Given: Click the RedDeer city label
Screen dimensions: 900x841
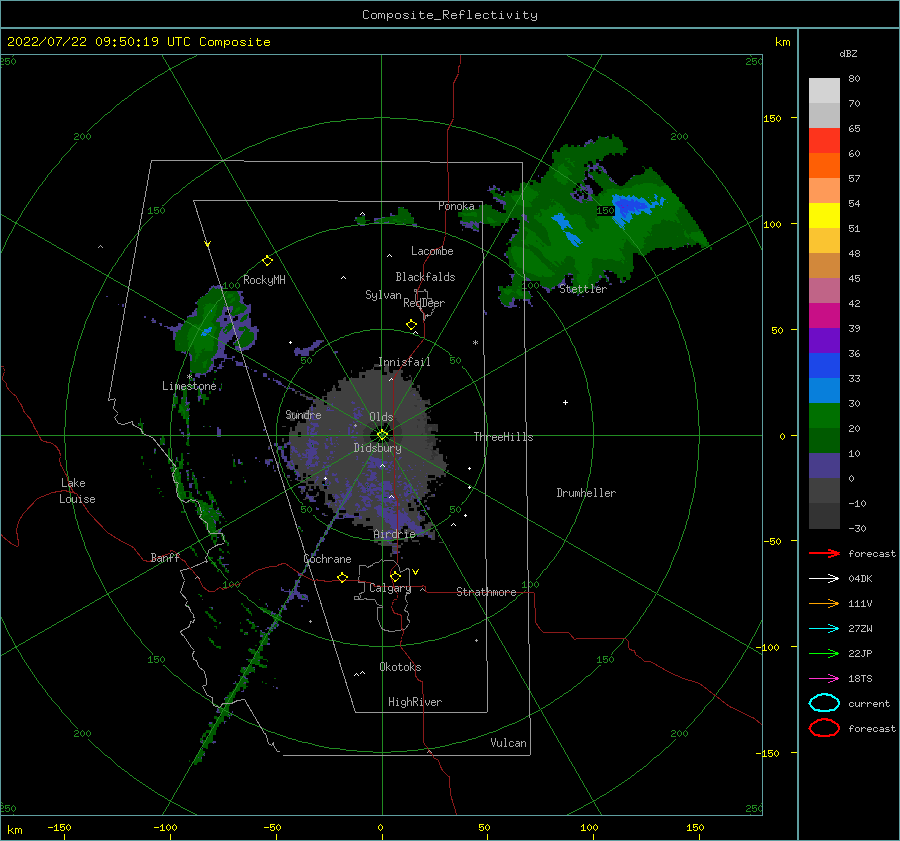Looking at the screenshot, I should point(424,303).
